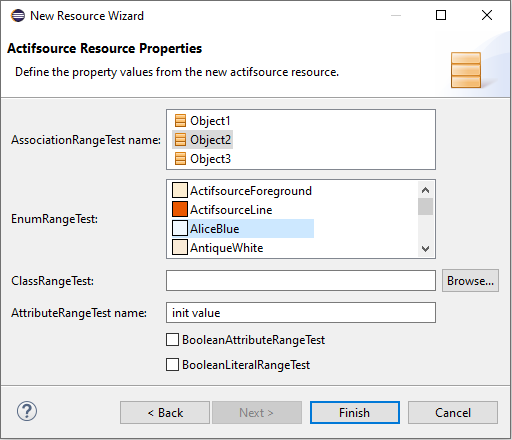
Task: Open the help question mark icon
Action: pyautogui.click(x=27, y=411)
